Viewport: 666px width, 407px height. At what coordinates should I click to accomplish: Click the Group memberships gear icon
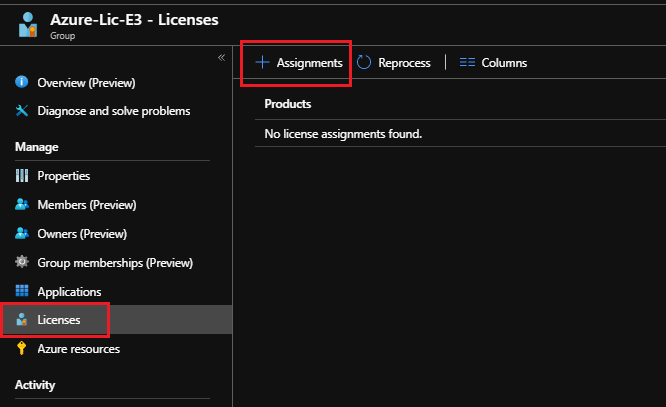tap(21, 262)
